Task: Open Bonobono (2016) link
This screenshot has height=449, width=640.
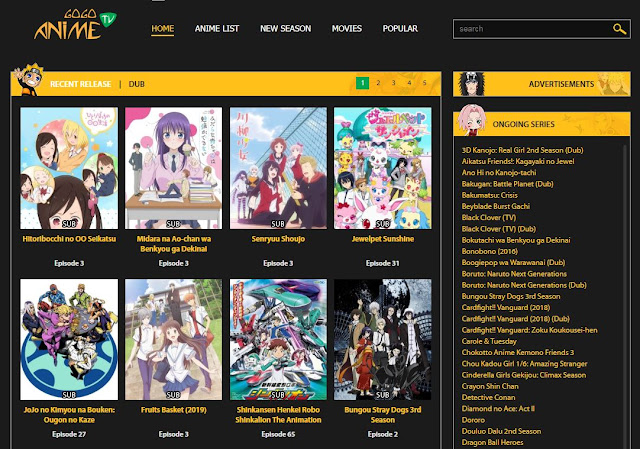Action: click(489, 251)
